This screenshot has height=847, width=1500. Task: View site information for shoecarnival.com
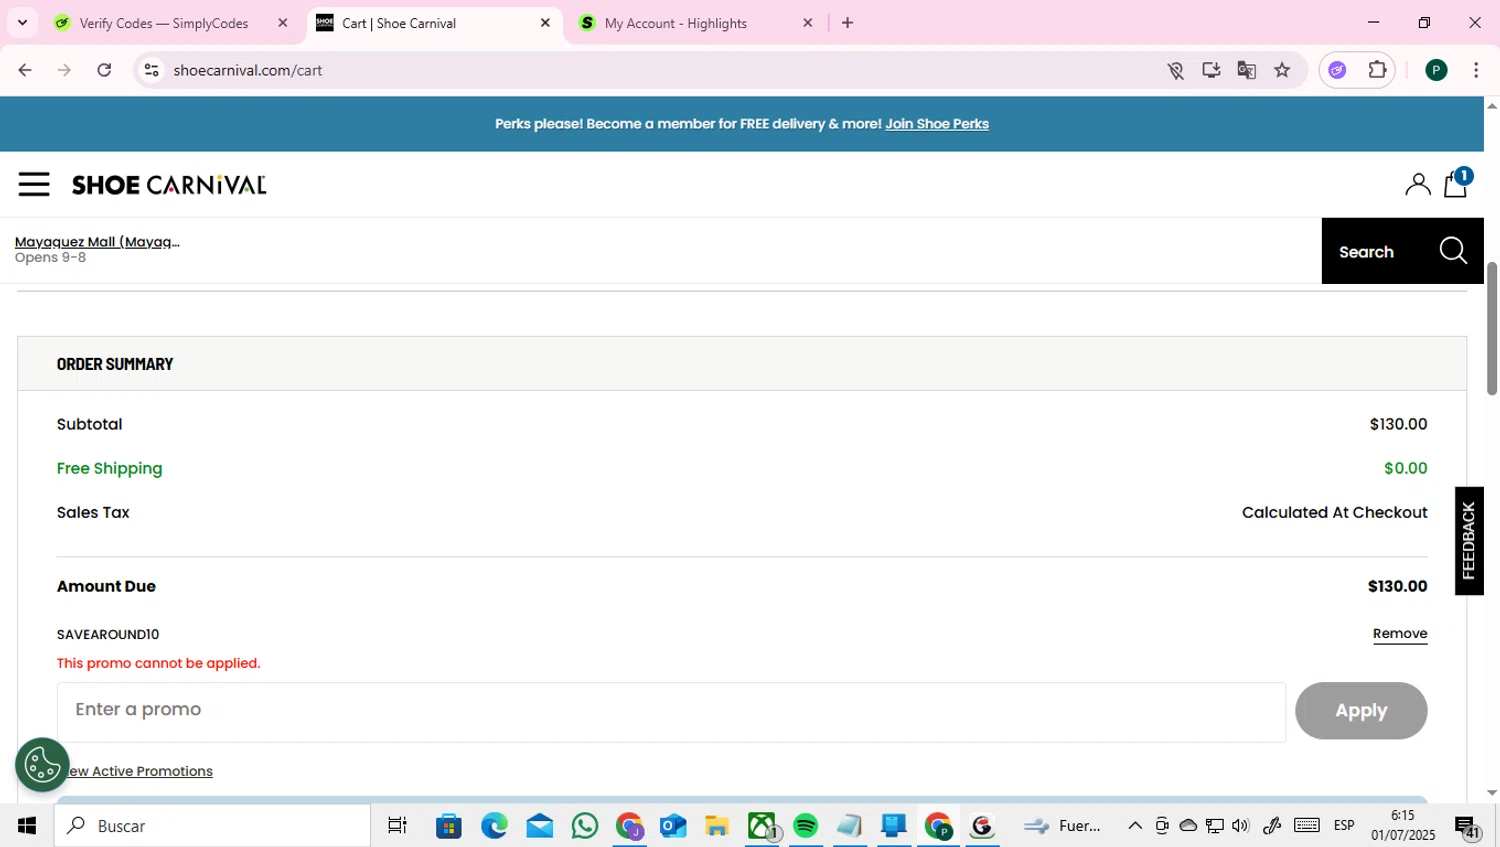pyautogui.click(x=152, y=70)
